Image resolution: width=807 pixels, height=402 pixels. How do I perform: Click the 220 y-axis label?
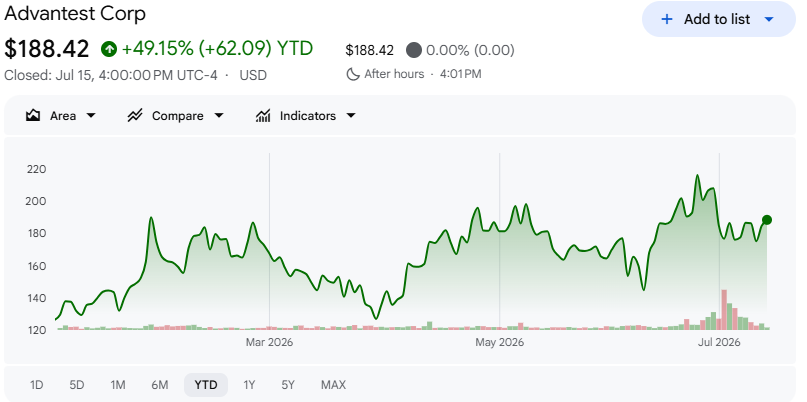pyautogui.click(x=37, y=169)
